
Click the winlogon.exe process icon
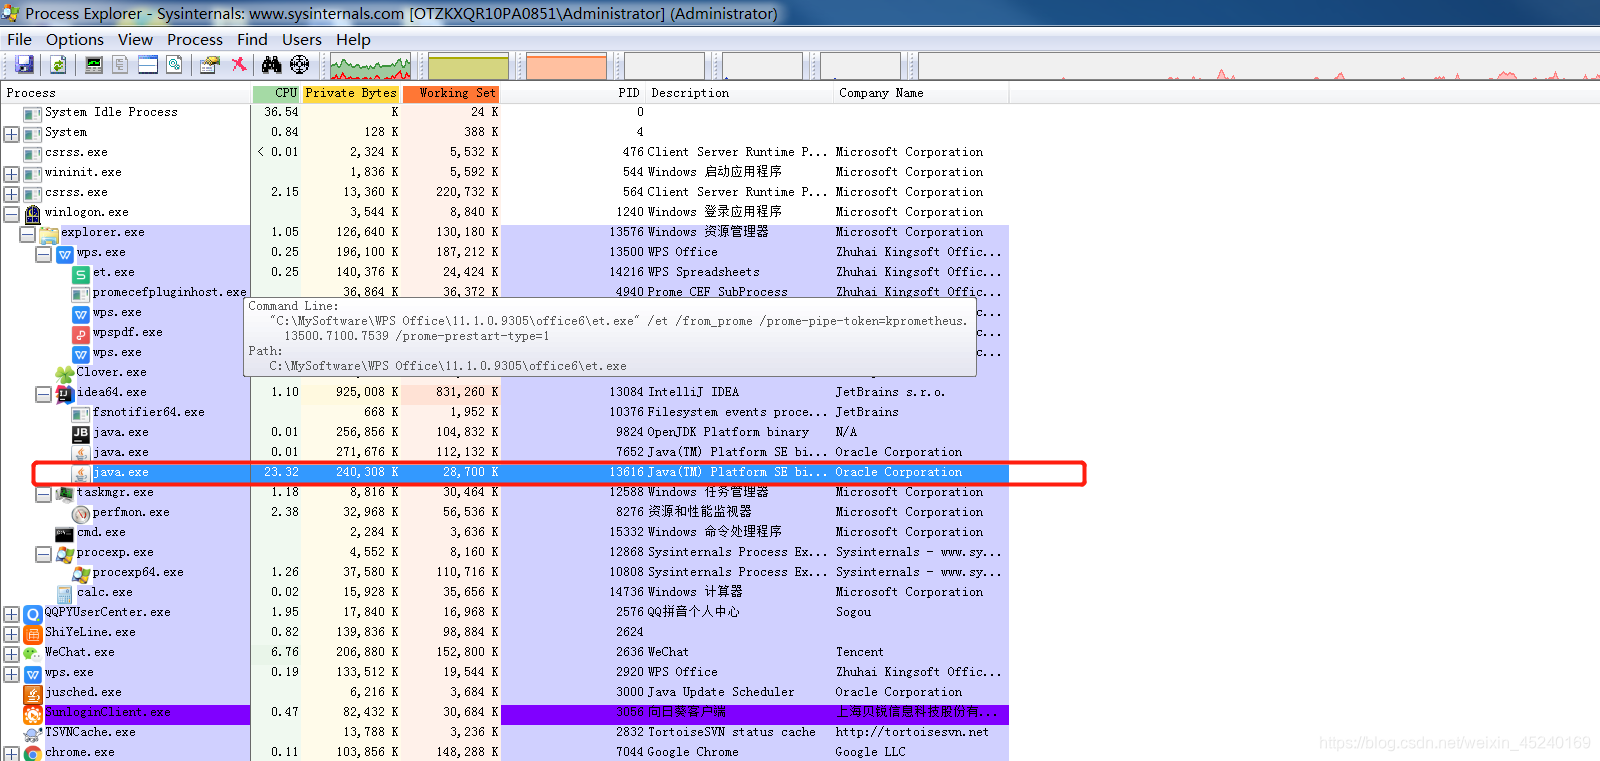[32, 213]
